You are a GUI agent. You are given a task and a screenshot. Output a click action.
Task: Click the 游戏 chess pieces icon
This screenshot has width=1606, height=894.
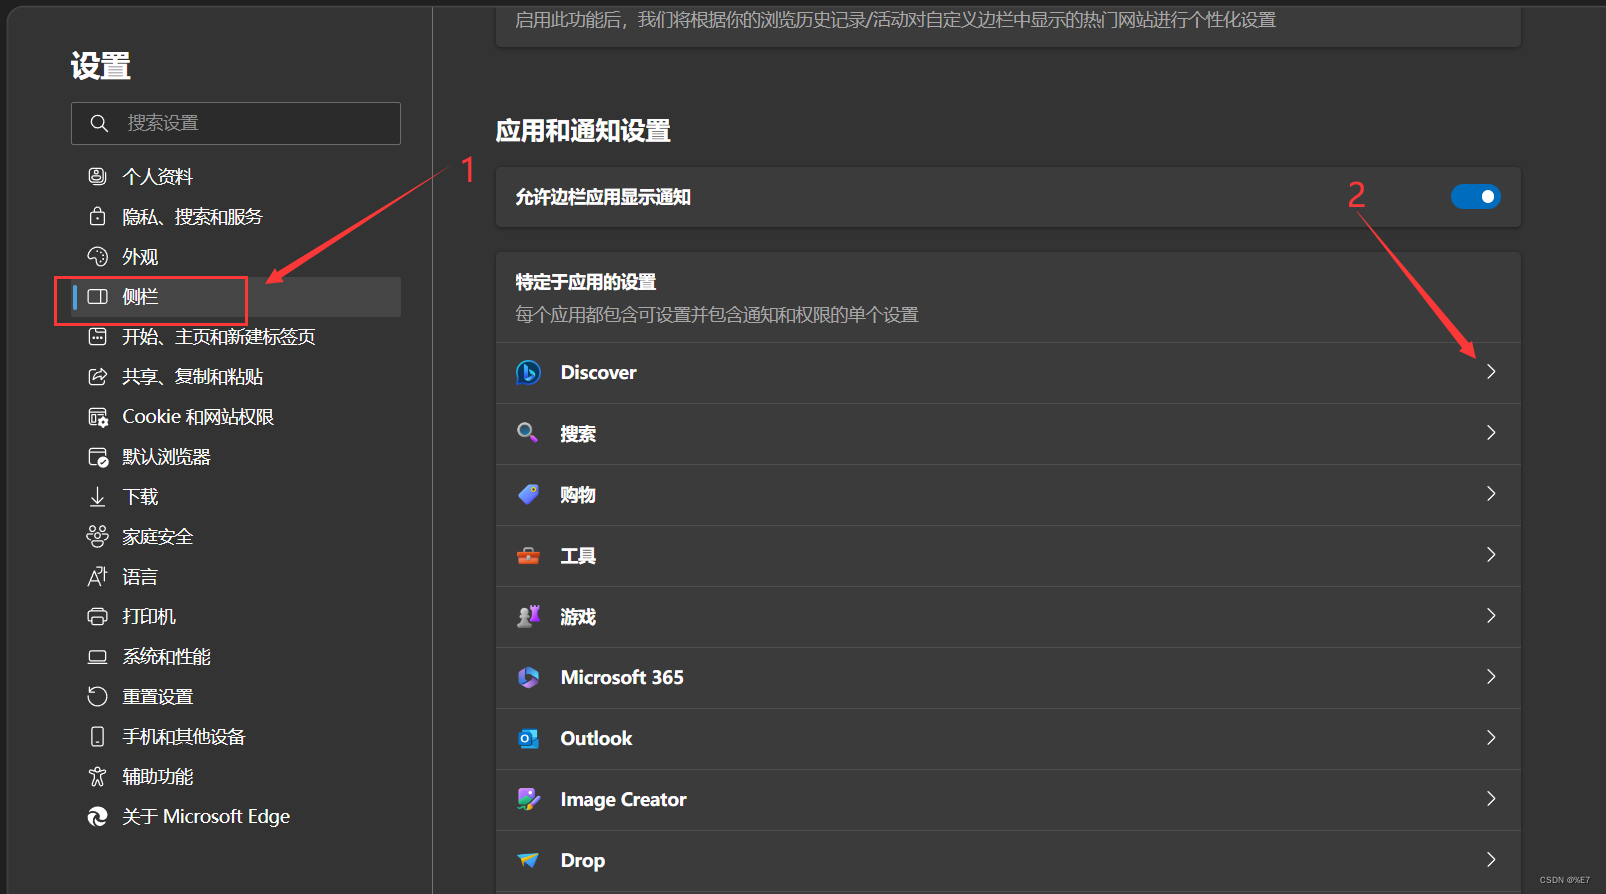(528, 616)
